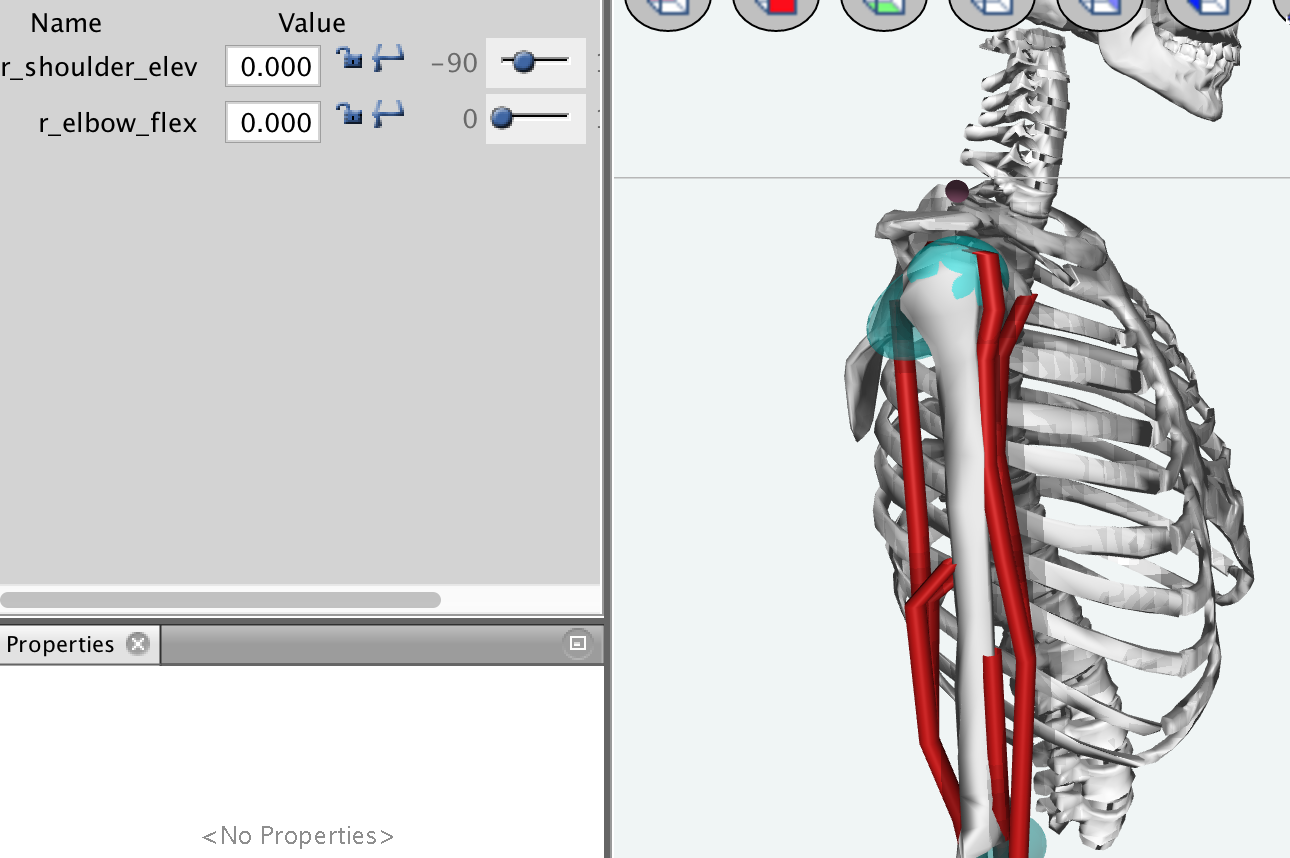Image resolution: width=1290 pixels, height=858 pixels.
Task: Unlock the r_shoulder_elev coordinate padlock
Action: click(349, 58)
